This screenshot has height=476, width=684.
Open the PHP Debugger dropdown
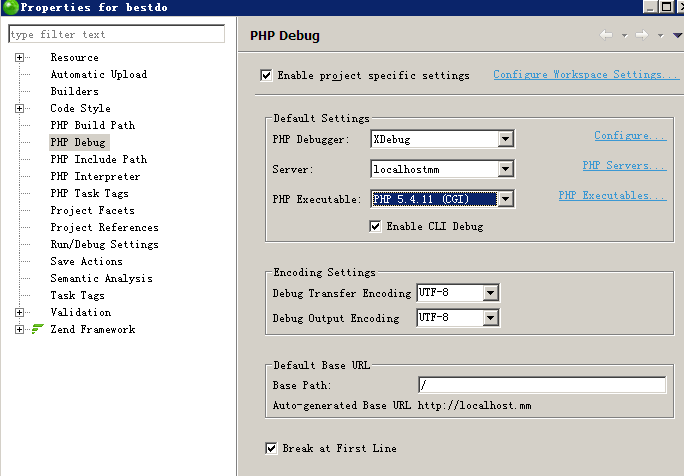(x=505, y=139)
